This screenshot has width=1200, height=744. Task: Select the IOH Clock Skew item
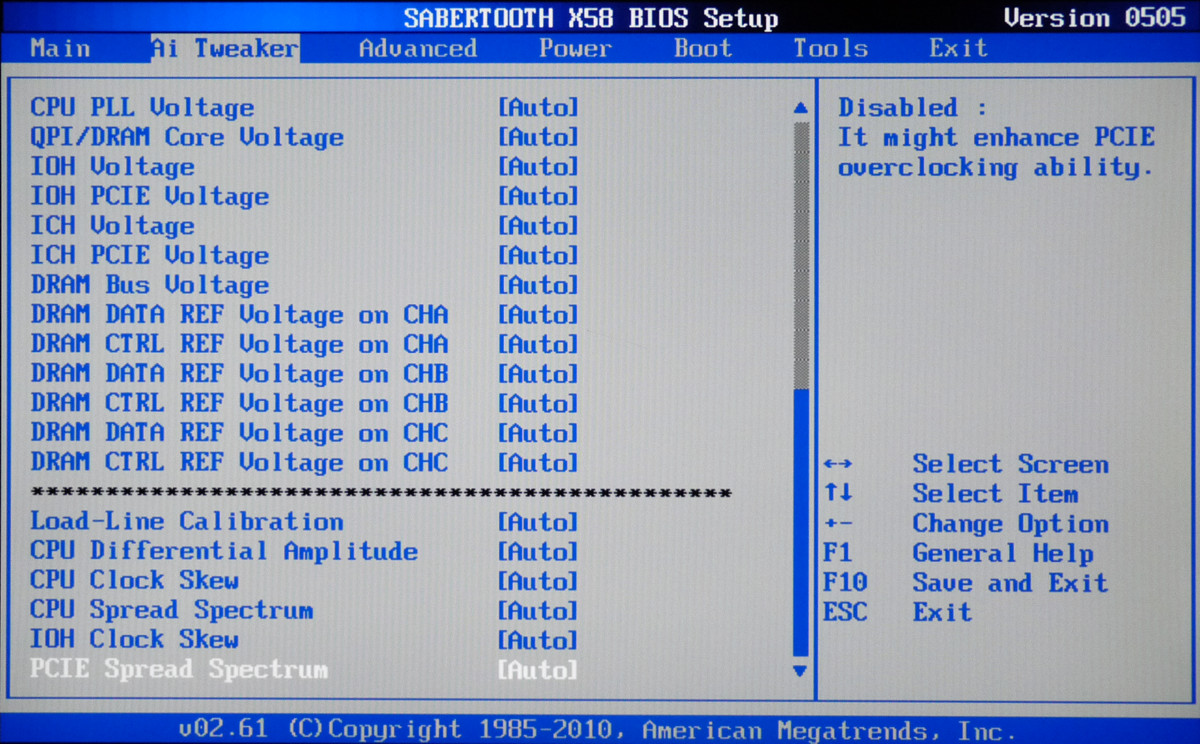[134, 640]
